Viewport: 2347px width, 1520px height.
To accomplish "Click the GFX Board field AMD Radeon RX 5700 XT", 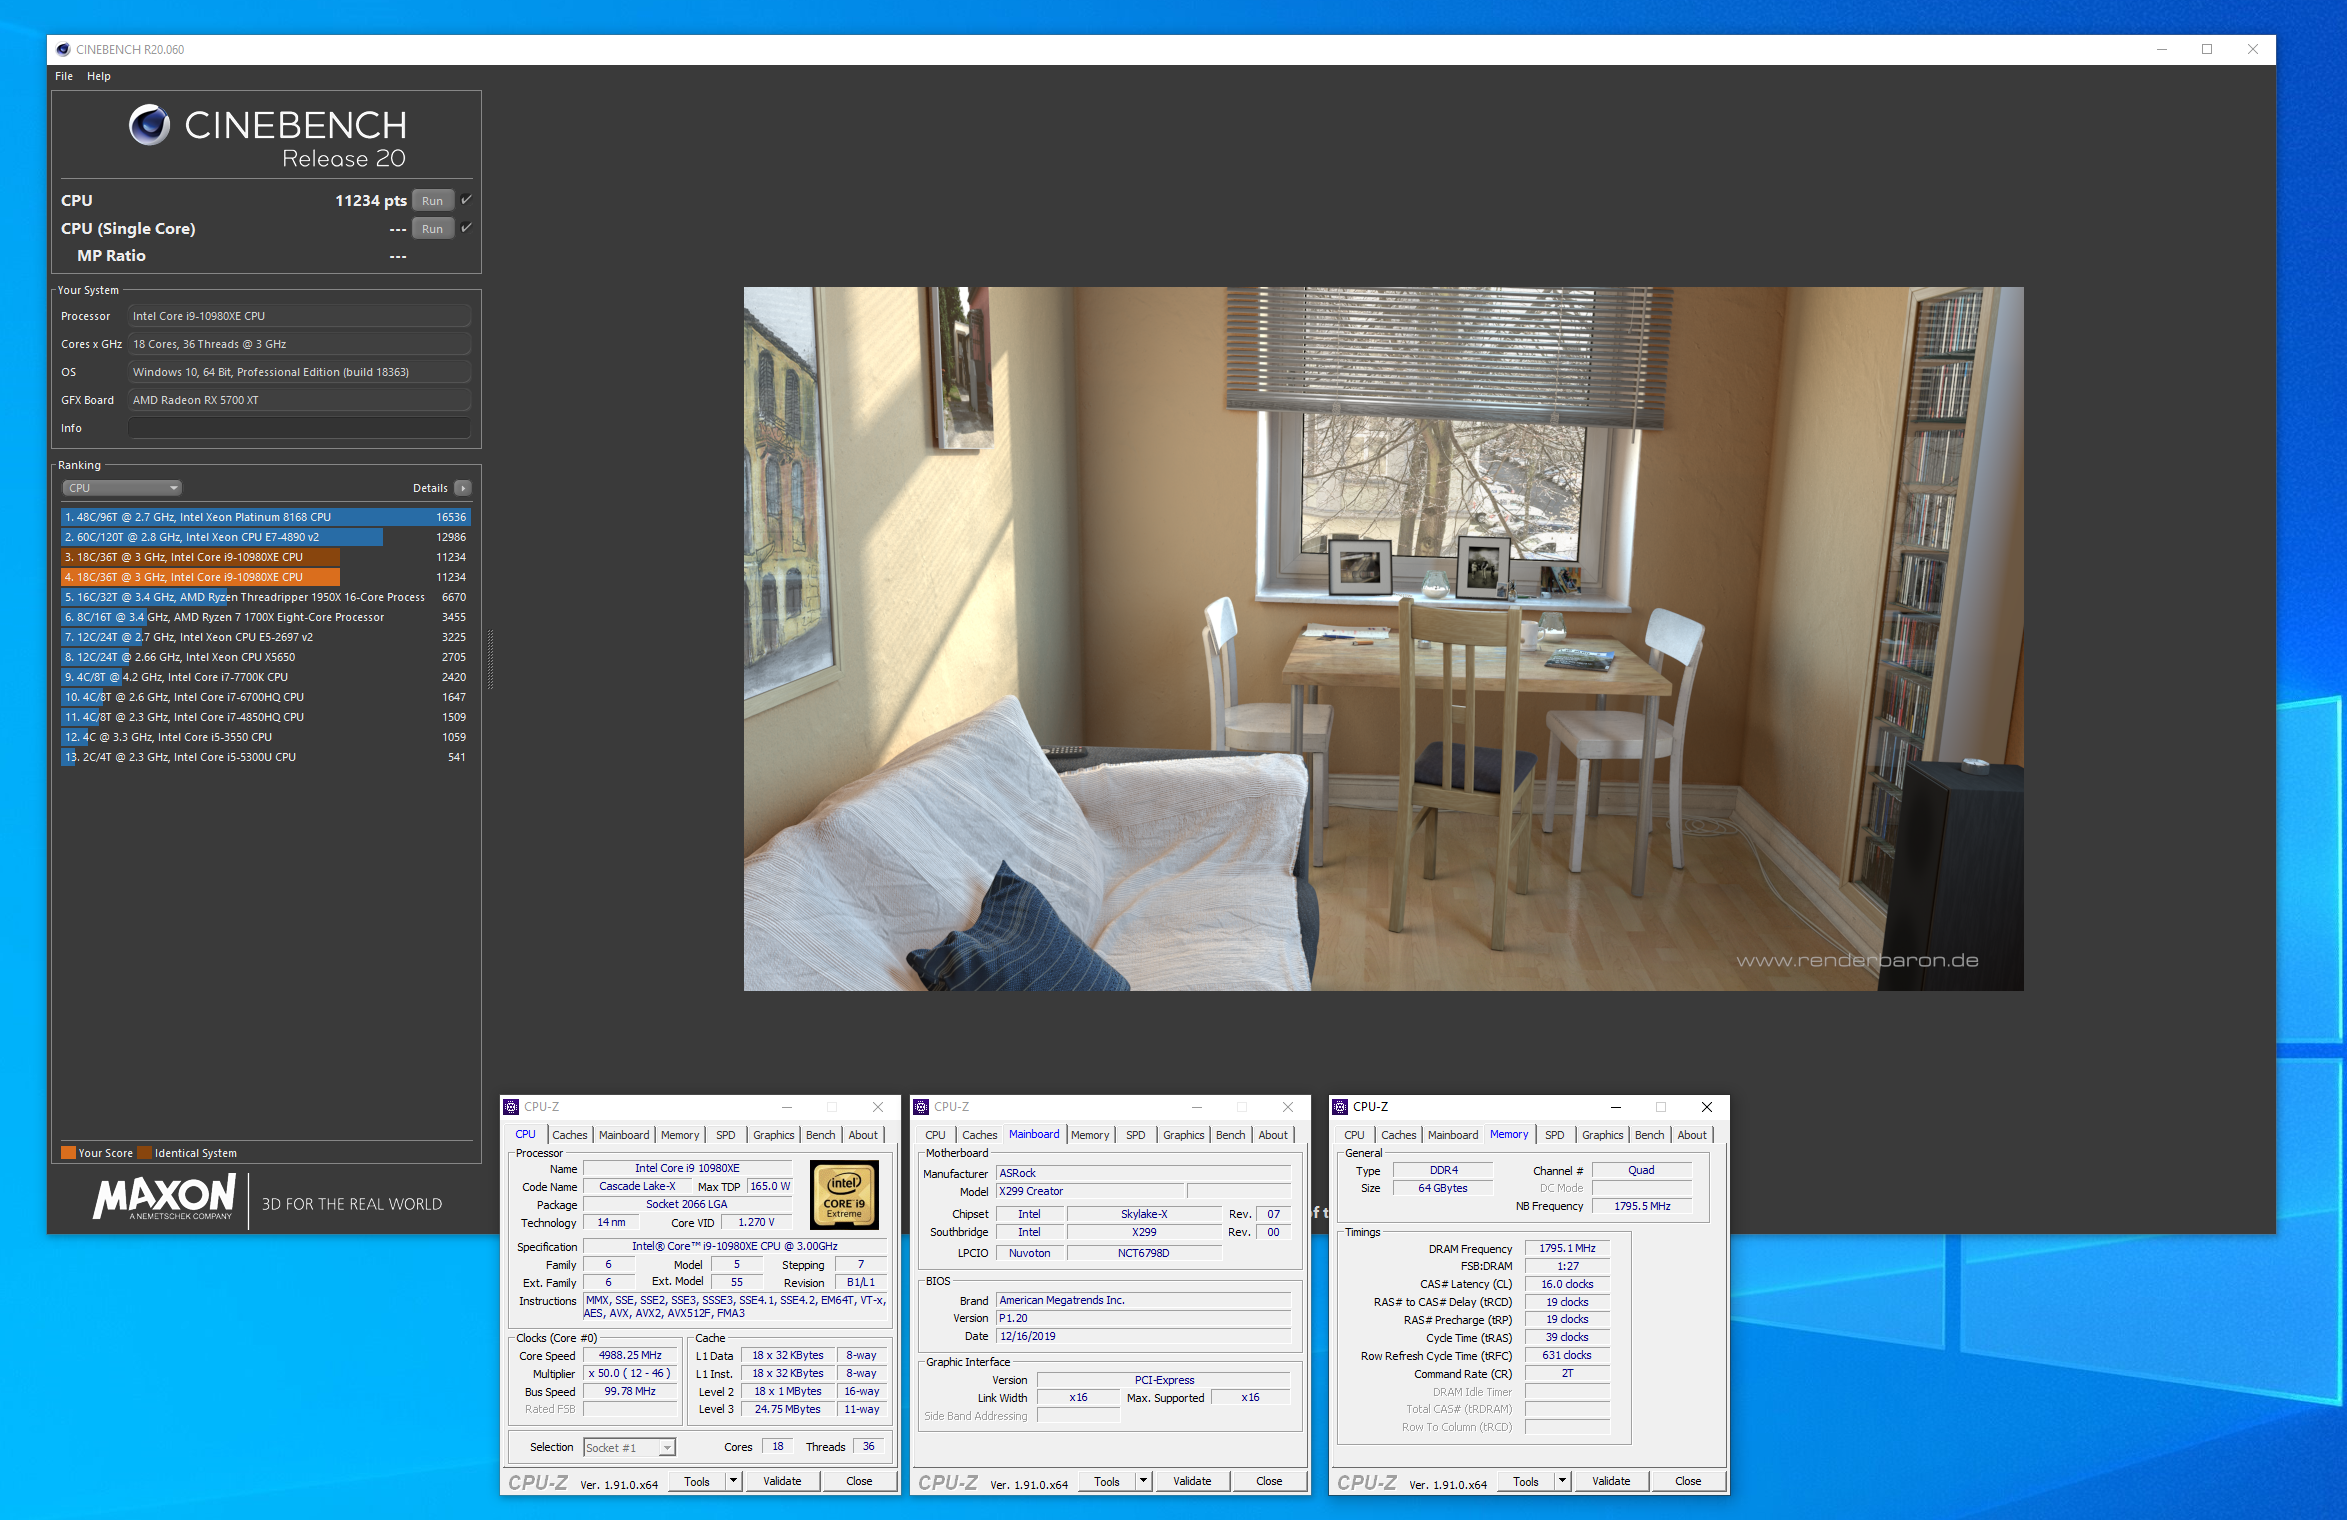I will click(x=299, y=400).
